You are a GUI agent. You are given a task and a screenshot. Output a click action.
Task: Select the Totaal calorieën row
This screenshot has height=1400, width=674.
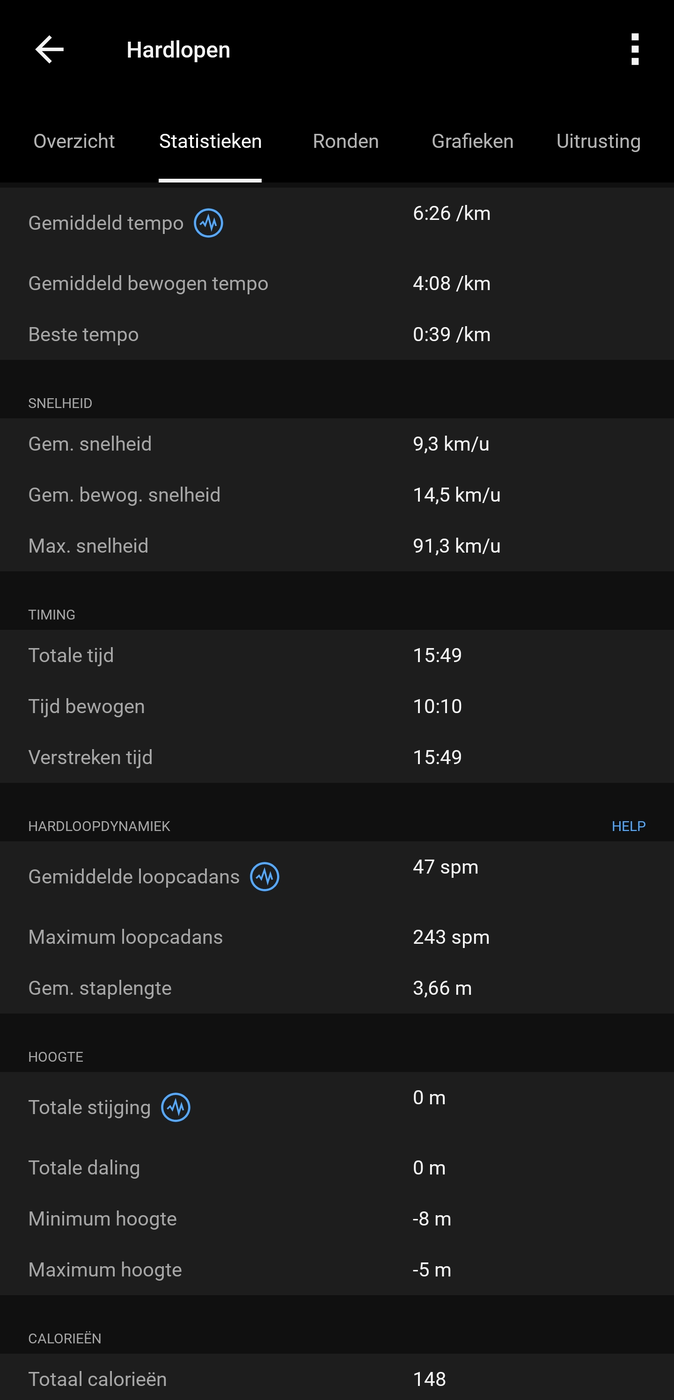[x=337, y=1379]
